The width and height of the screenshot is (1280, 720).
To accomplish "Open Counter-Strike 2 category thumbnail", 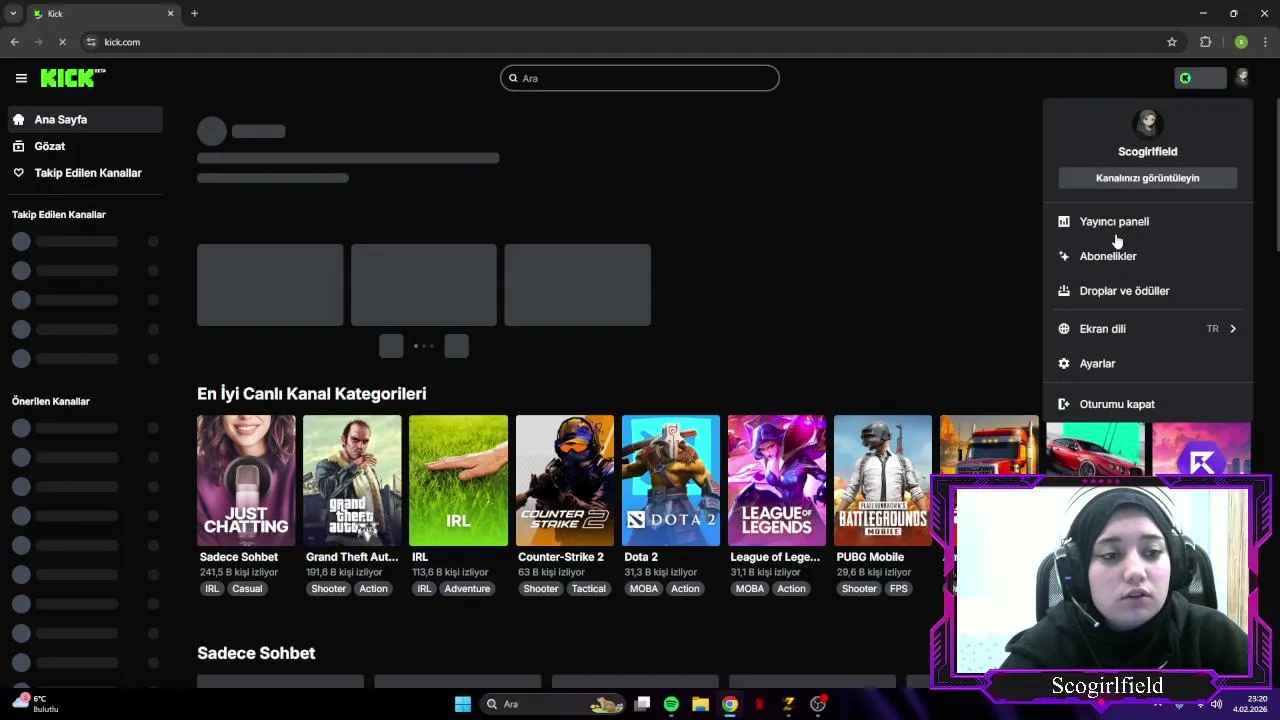I will pyautogui.click(x=564, y=480).
